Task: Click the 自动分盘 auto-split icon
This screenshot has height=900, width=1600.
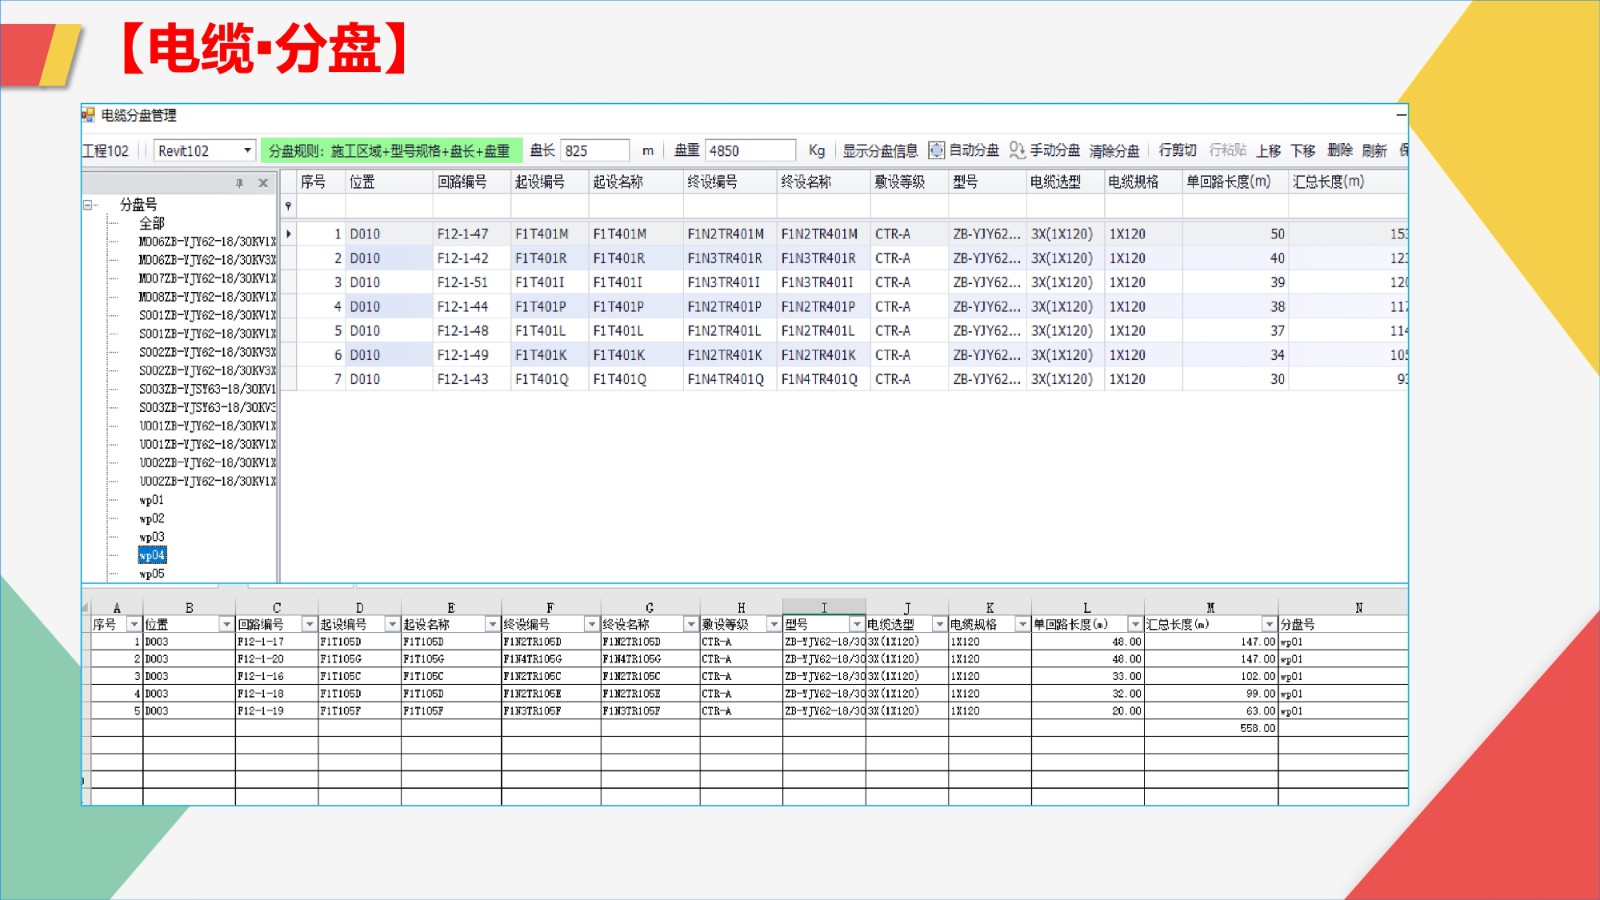Action: [936, 150]
